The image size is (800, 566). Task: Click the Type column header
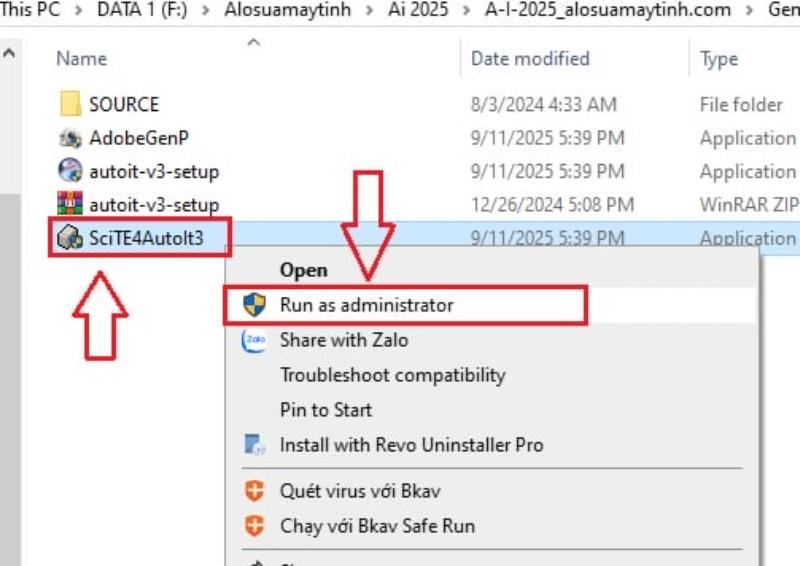[719, 59]
